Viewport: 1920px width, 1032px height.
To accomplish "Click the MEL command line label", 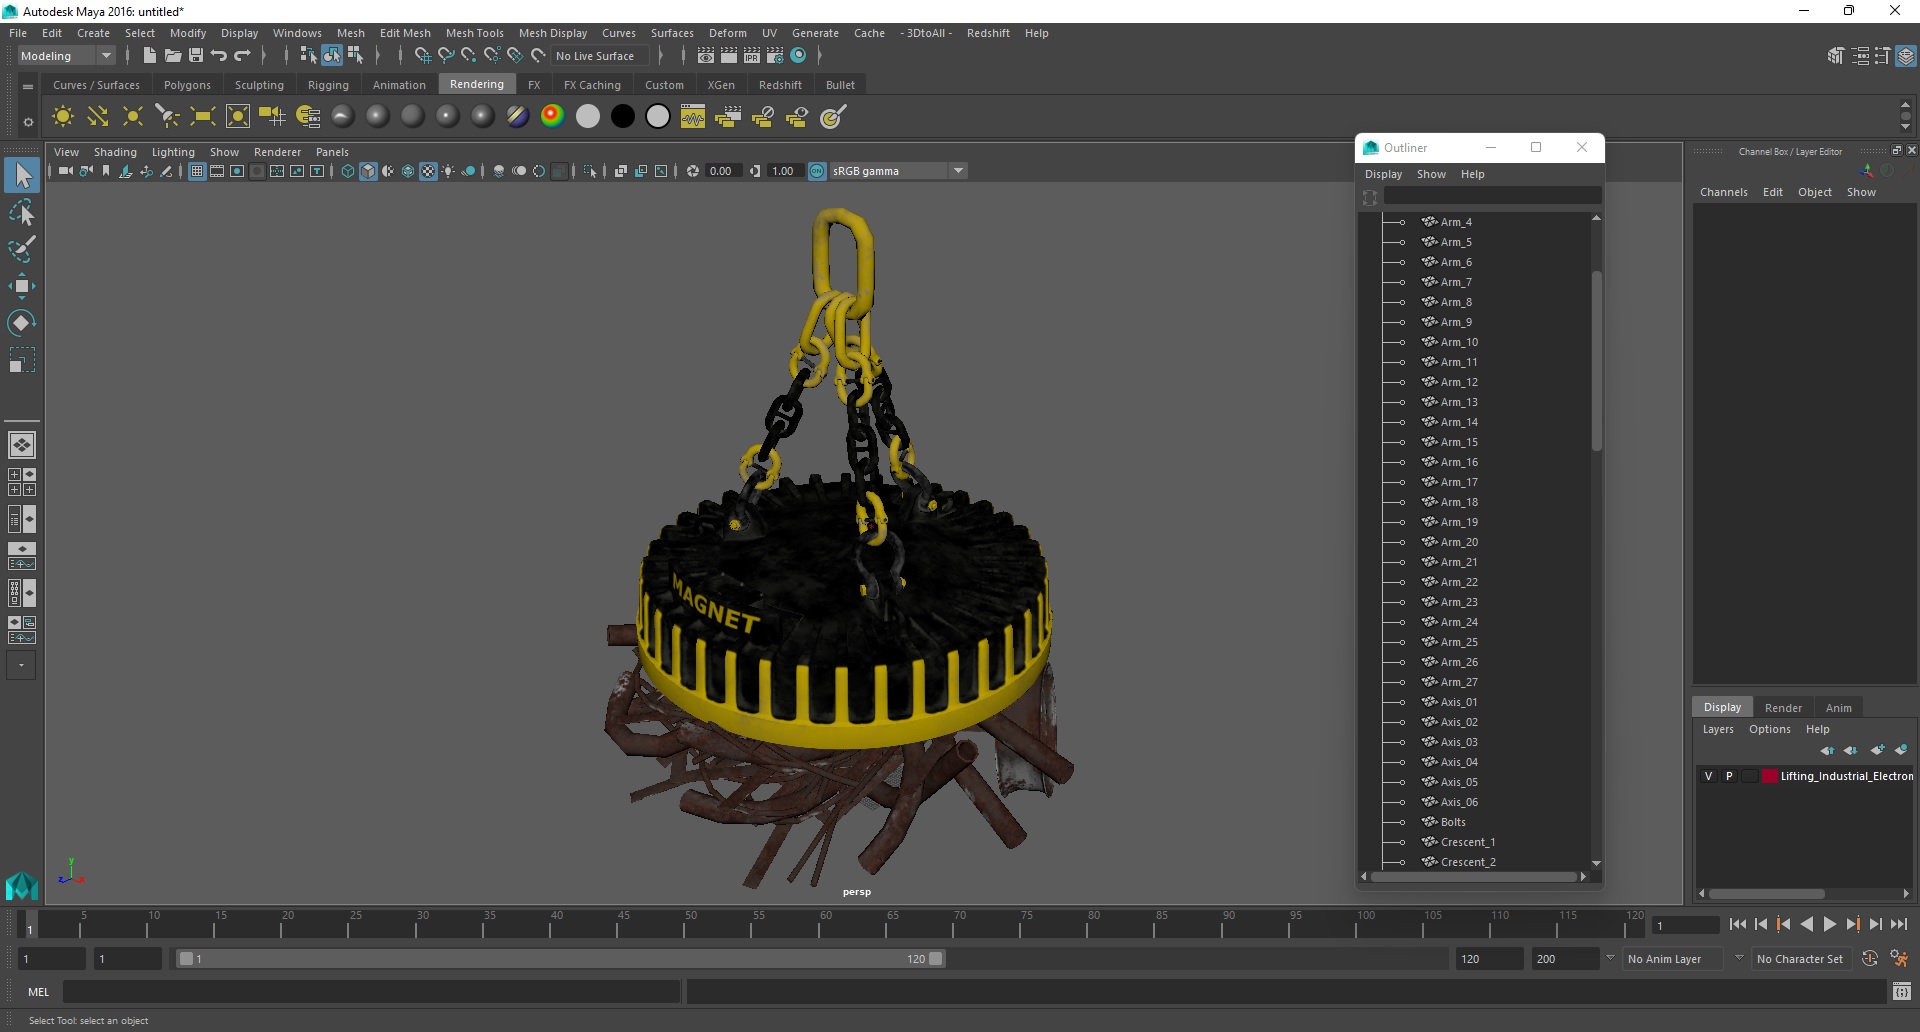I will (38, 992).
